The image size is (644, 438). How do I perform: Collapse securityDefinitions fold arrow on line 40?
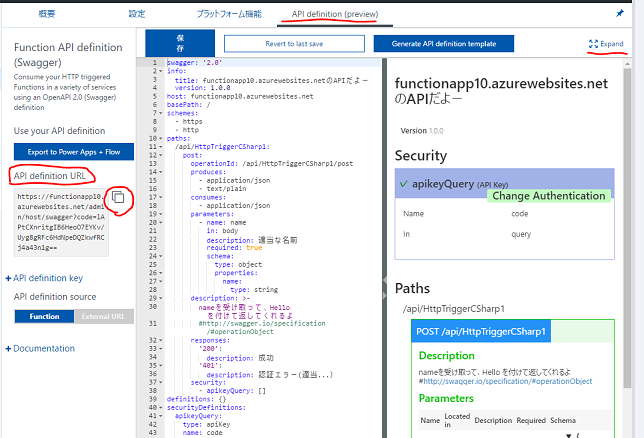(161, 408)
